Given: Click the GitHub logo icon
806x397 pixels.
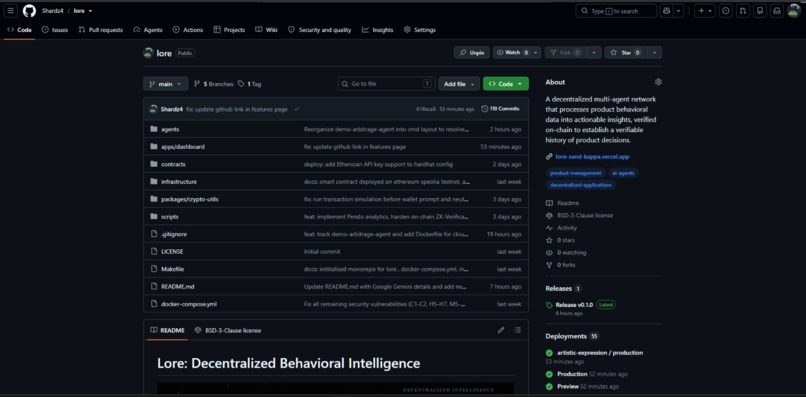Looking at the screenshot, I should point(29,11).
